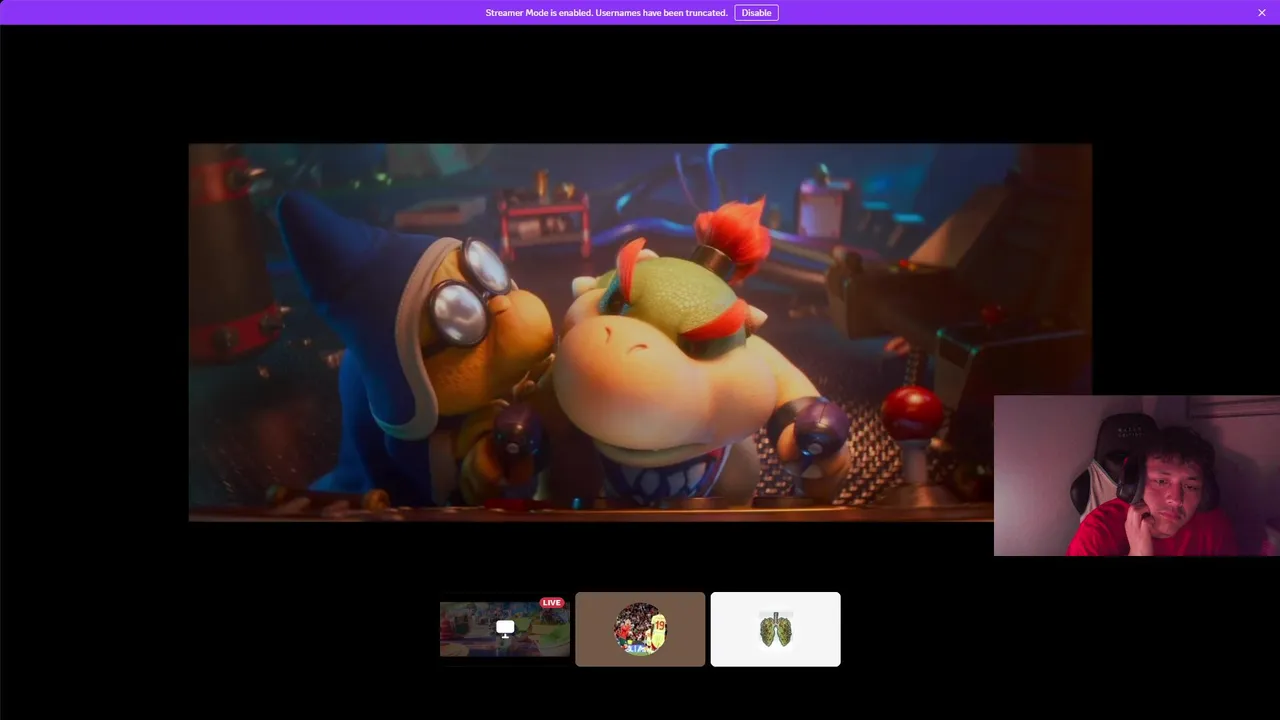
Task: Click the Streamer Mode is enabled banner text
Action: coord(606,13)
